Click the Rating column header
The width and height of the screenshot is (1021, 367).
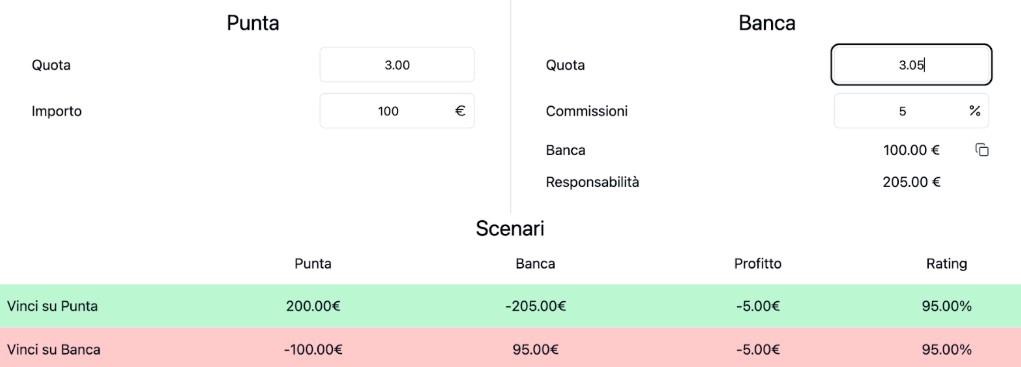[947, 264]
